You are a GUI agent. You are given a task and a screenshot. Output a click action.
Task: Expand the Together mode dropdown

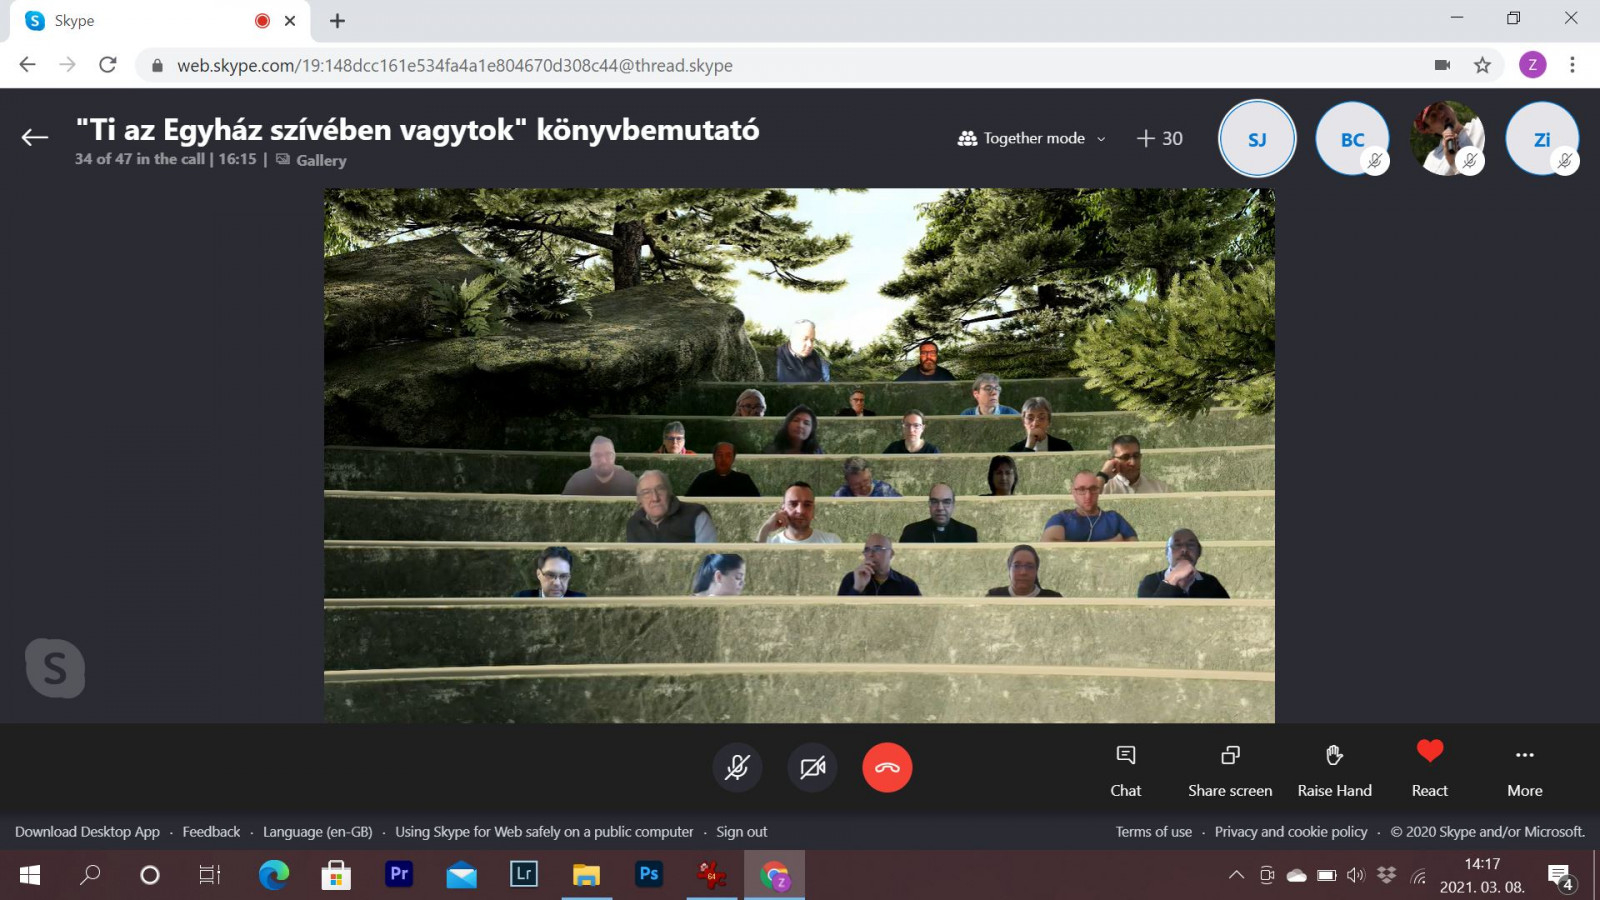[1032, 138]
